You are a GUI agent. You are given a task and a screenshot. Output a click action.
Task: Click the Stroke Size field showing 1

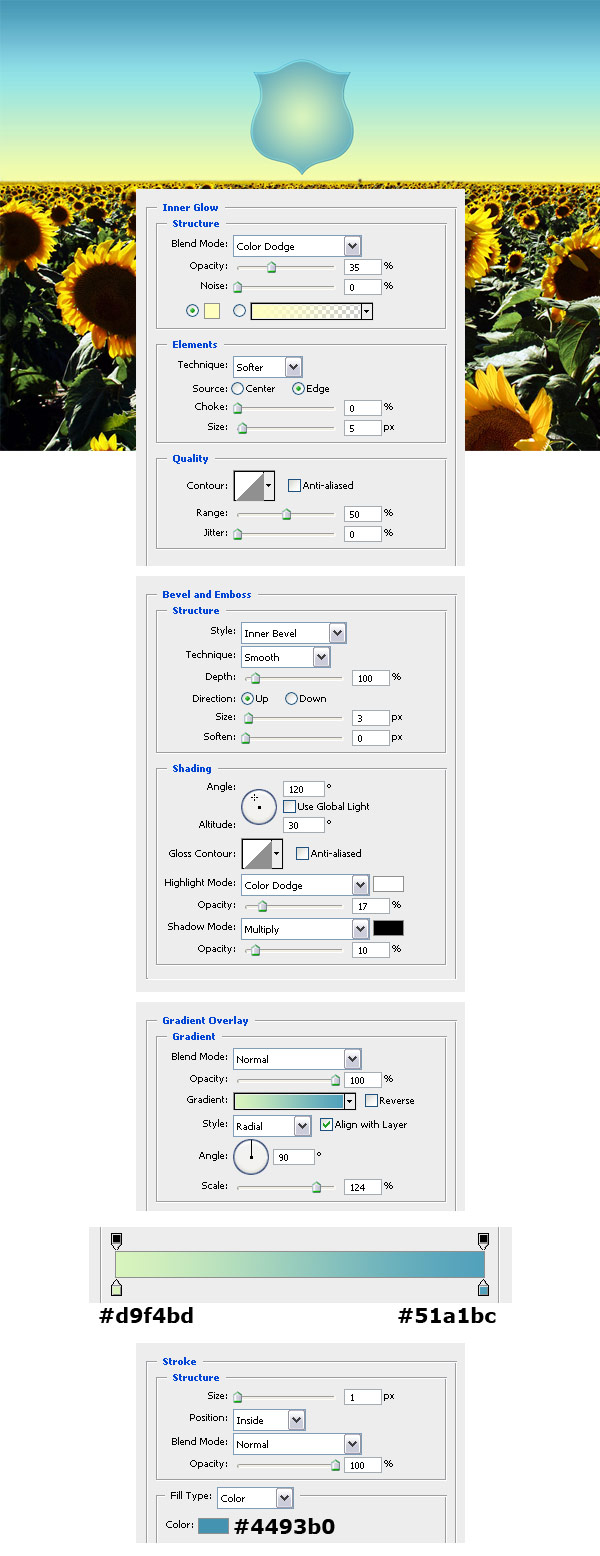(363, 1397)
